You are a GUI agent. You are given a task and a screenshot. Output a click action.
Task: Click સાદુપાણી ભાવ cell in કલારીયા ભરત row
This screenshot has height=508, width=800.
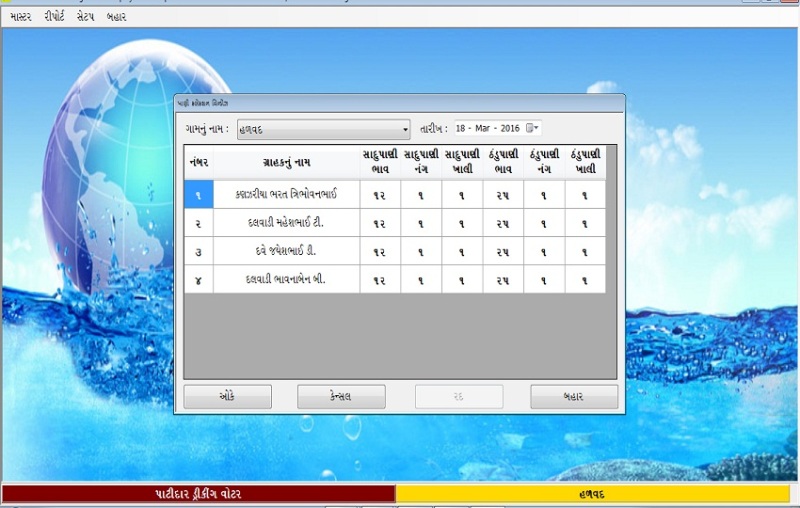[x=380, y=194]
